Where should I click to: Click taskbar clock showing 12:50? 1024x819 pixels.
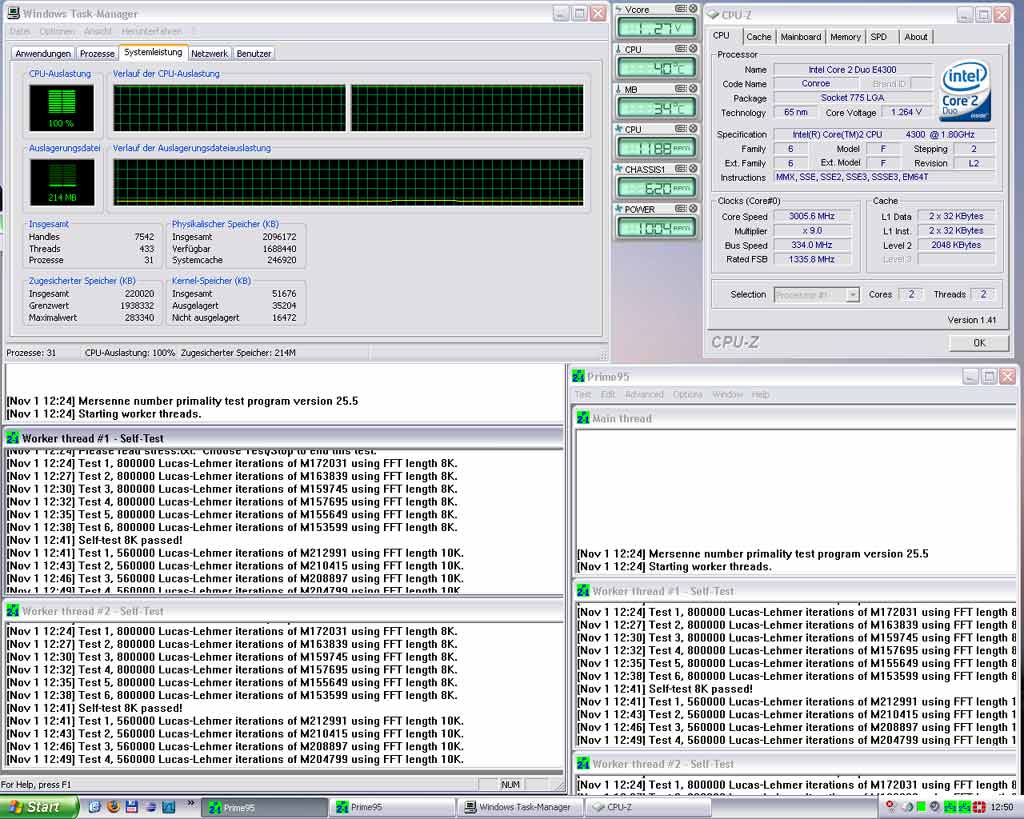[x=1002, y=807]
